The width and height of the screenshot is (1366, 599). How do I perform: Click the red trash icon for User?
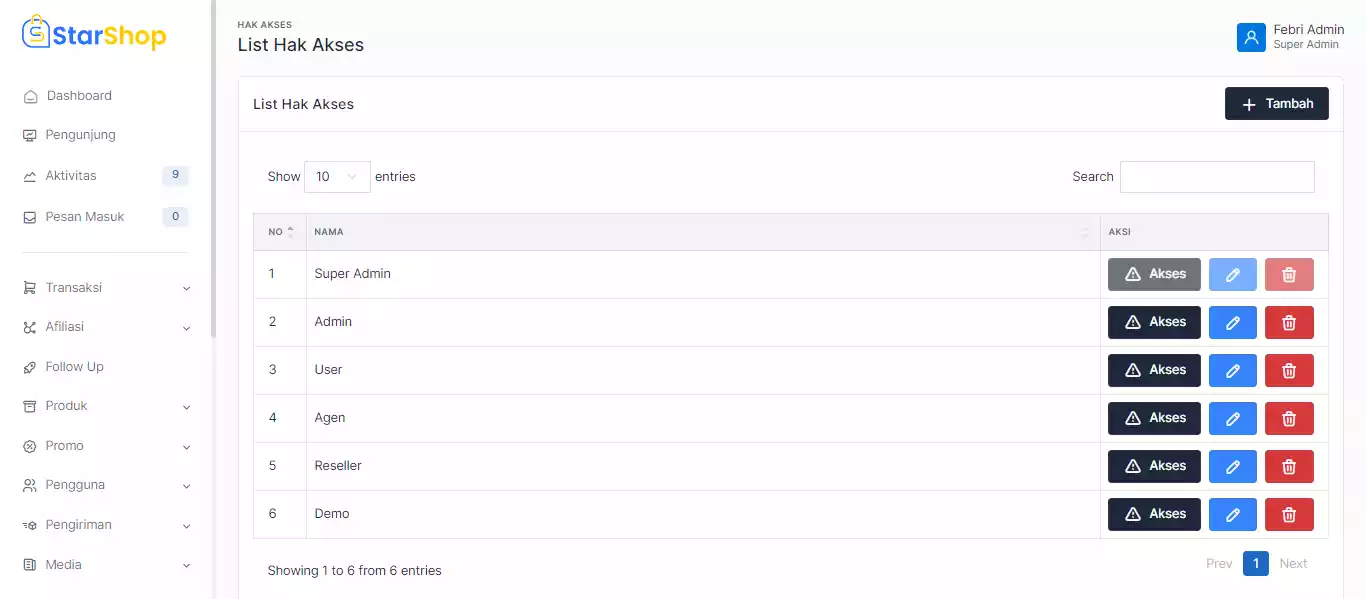click(x=1289, y=370)
